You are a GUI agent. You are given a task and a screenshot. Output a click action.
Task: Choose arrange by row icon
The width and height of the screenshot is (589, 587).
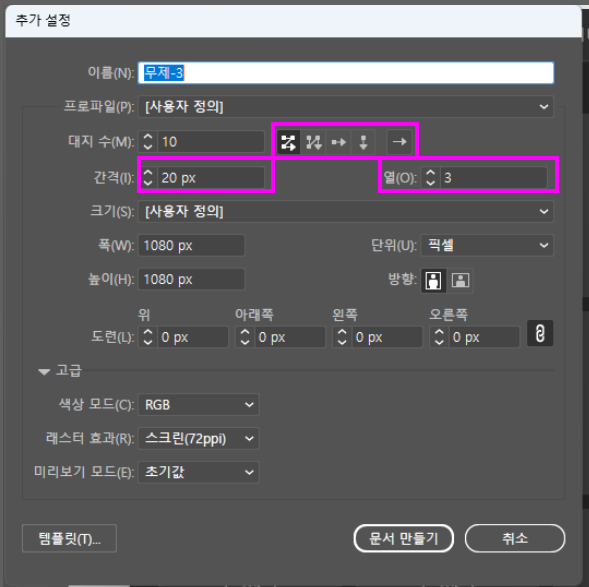click(x=338, y=142)
